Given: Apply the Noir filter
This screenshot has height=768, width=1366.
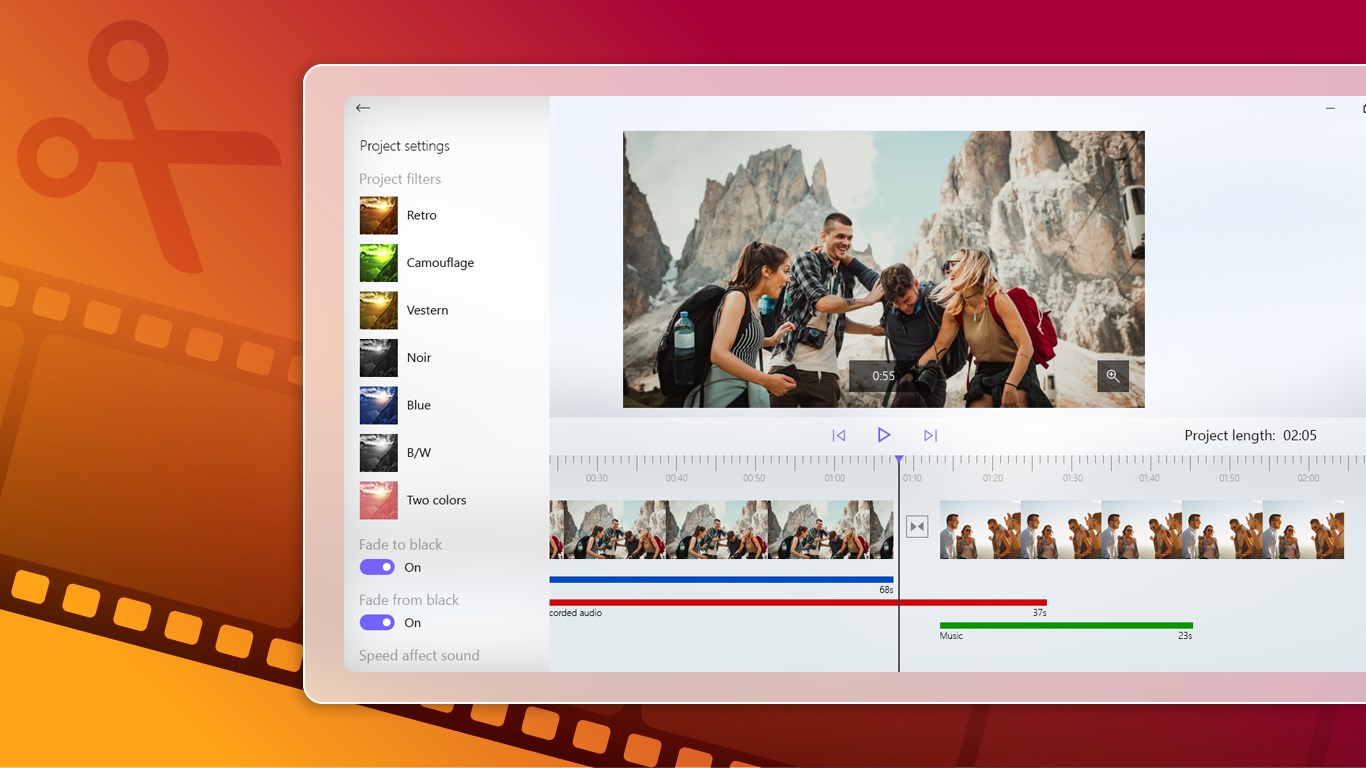Looking at the screenshot, I should 418,357.
